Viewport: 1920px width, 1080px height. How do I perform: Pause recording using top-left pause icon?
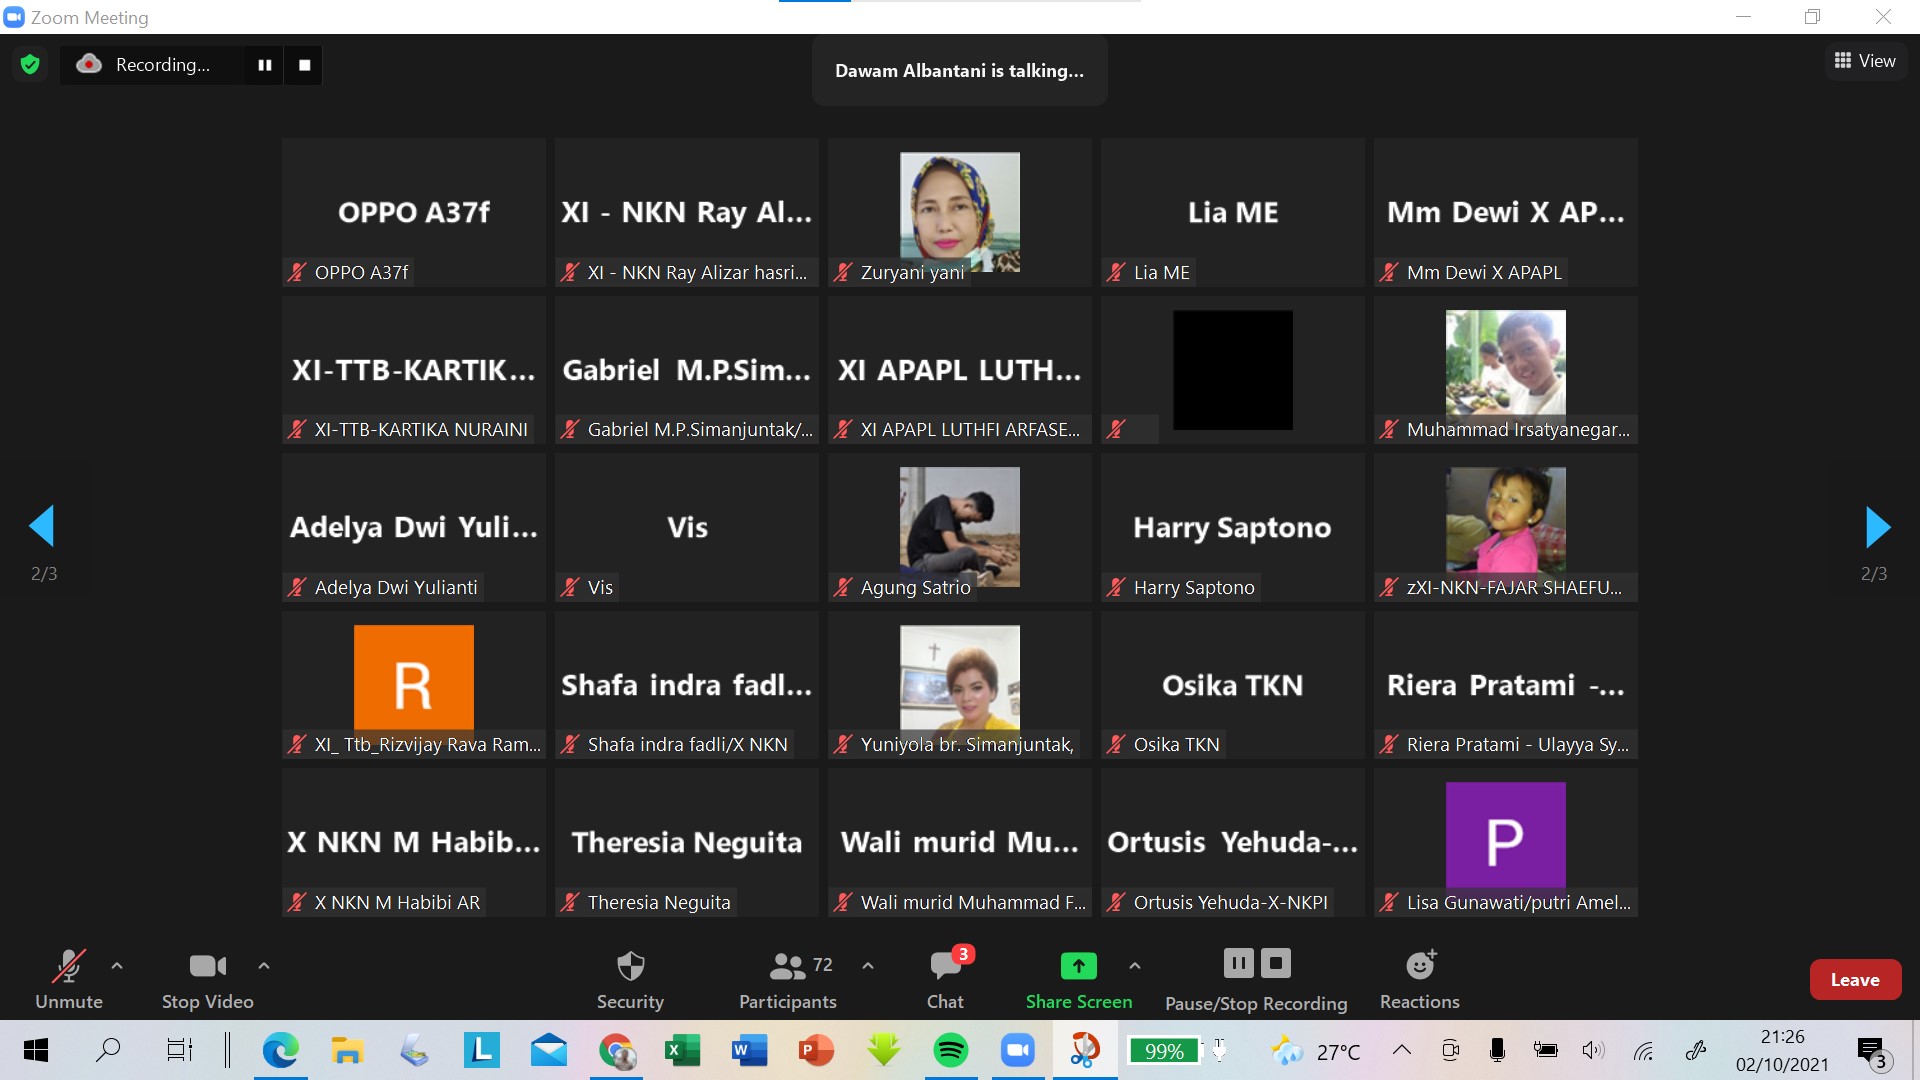pyautogui.click(x=265, y=65)
